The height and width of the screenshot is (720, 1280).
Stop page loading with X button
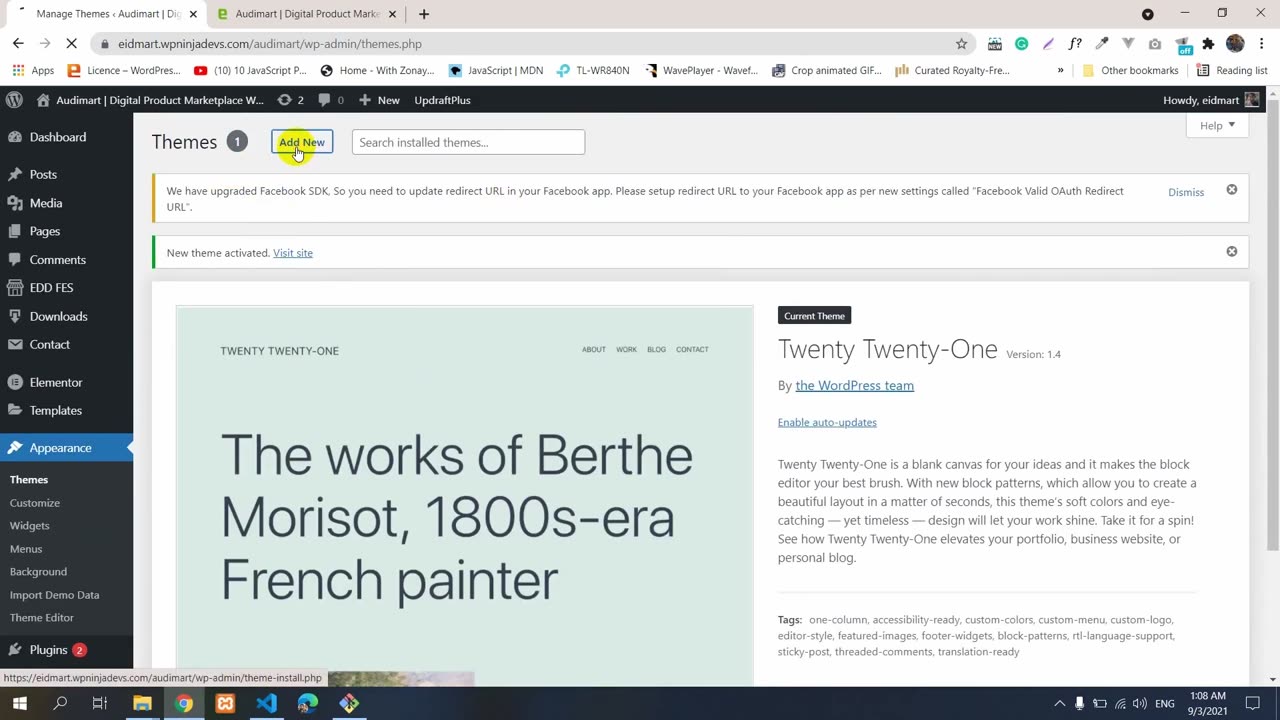coord(71,44)
